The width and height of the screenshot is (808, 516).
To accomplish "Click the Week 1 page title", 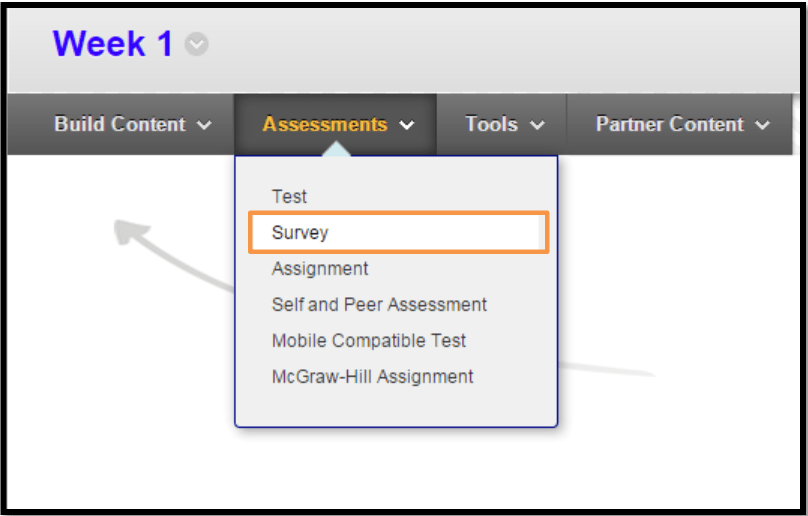I will [112, 44].
